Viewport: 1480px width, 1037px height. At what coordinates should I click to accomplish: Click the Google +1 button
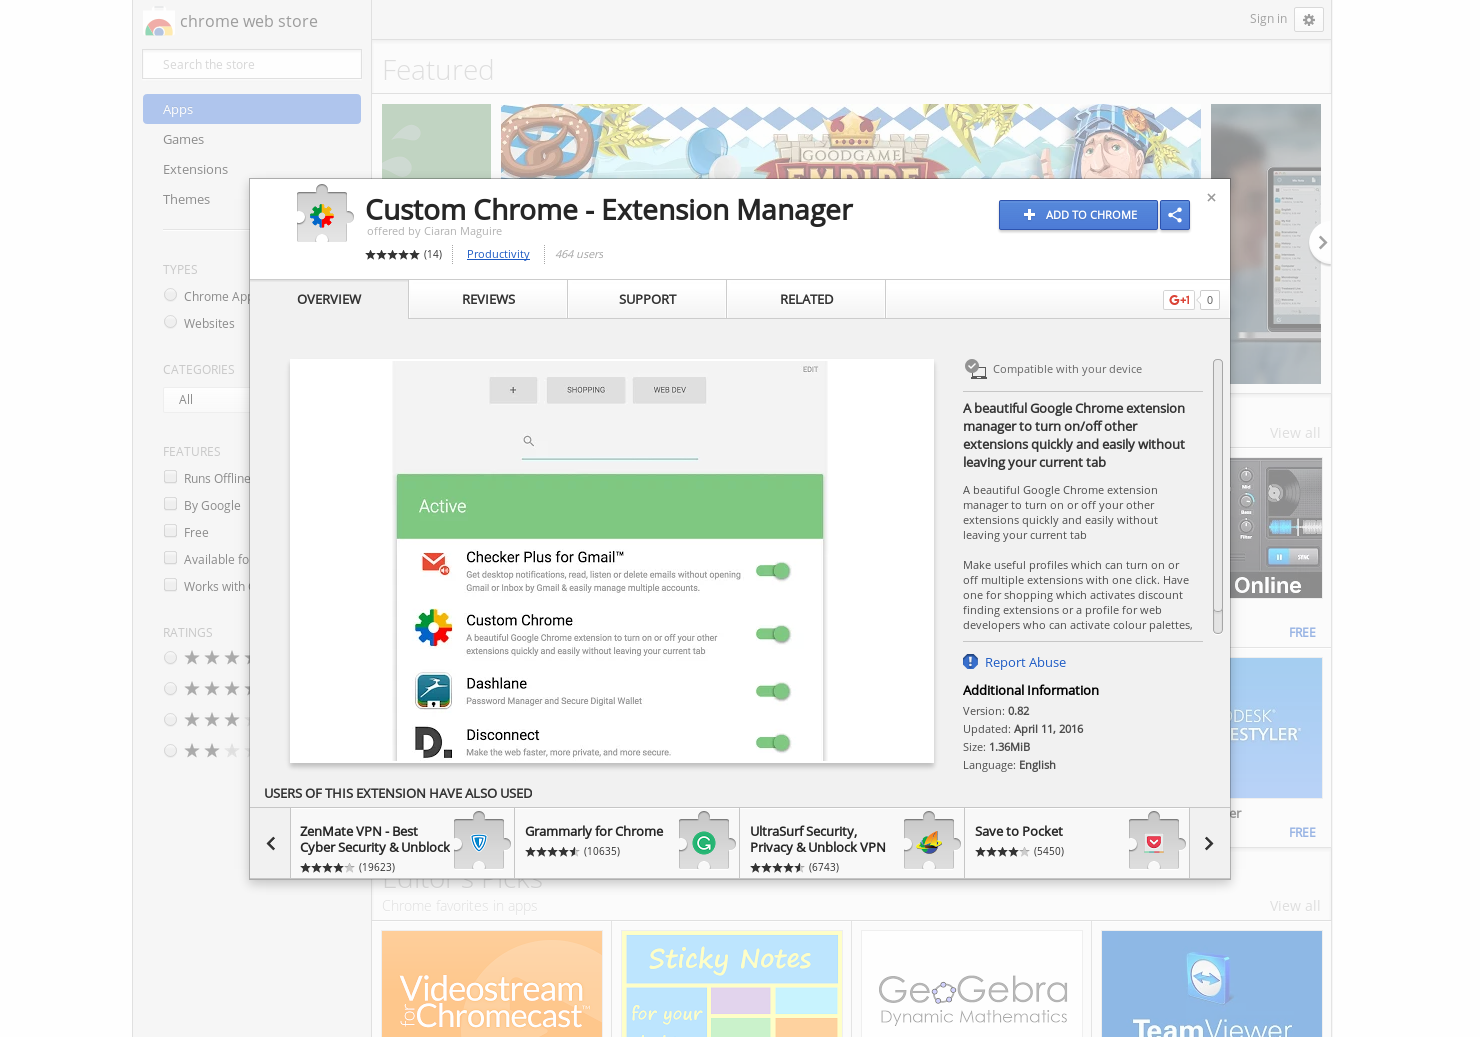click(x=1180, y=300)
